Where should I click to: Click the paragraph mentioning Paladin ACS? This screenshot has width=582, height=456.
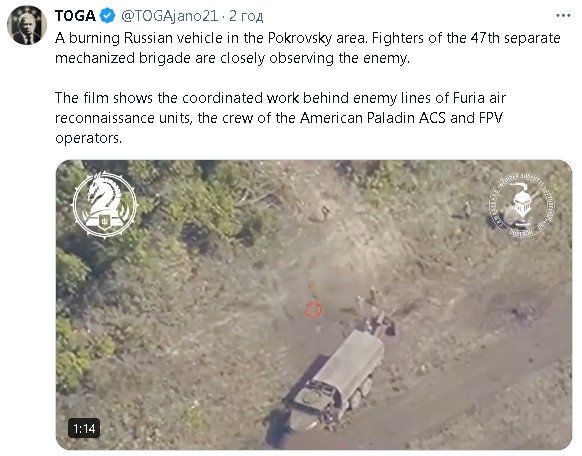(280, 118)
